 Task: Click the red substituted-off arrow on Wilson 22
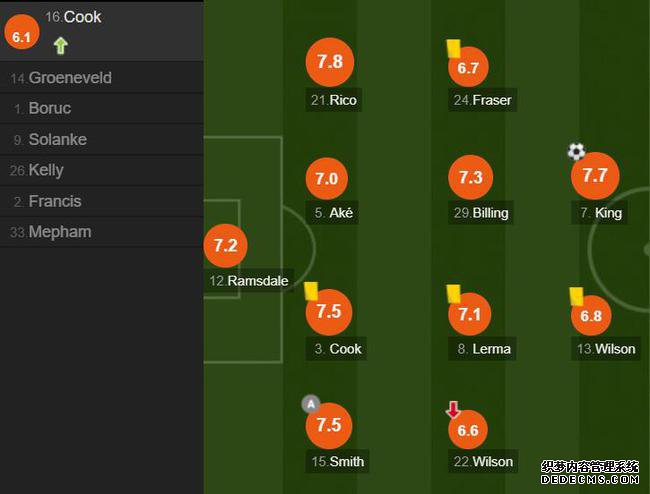(454, 409)
